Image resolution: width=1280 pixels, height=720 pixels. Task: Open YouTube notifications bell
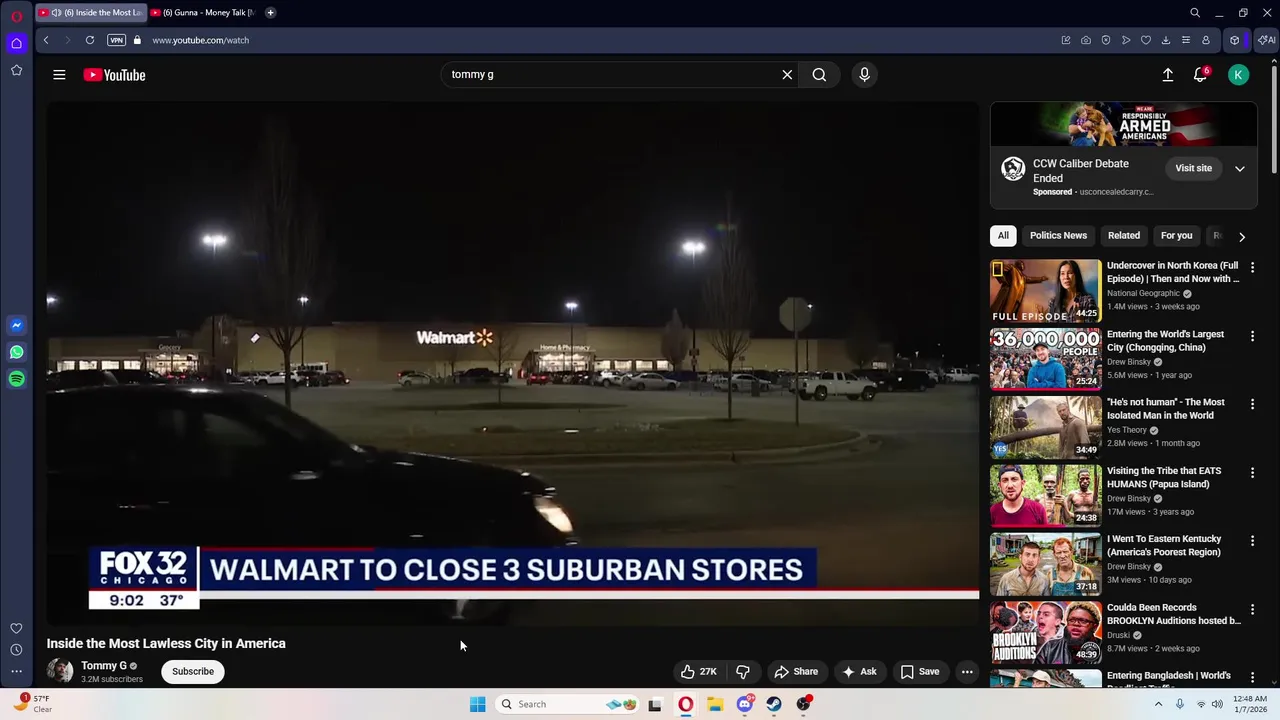(1201, 75)
